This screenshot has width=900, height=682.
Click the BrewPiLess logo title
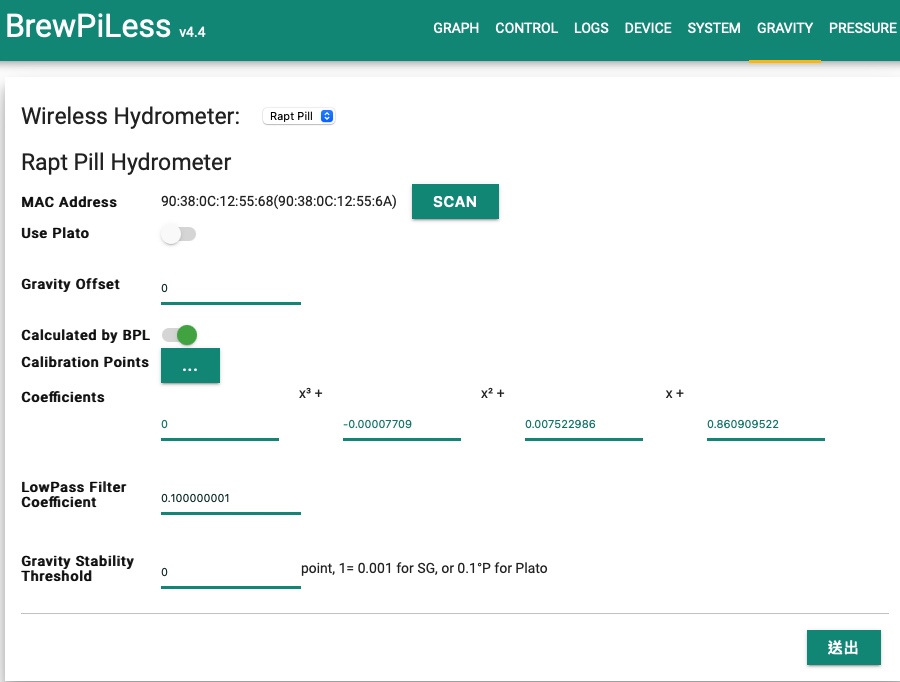tap(88, 26)
